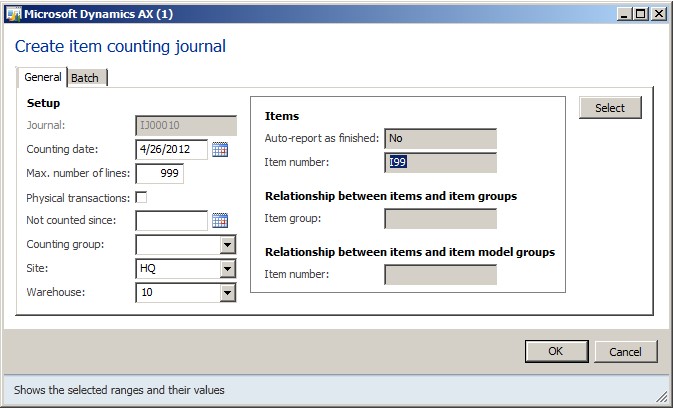Minimize the Dynamics AX window
The height and width of the screenshot is (408, 673).
624,14
